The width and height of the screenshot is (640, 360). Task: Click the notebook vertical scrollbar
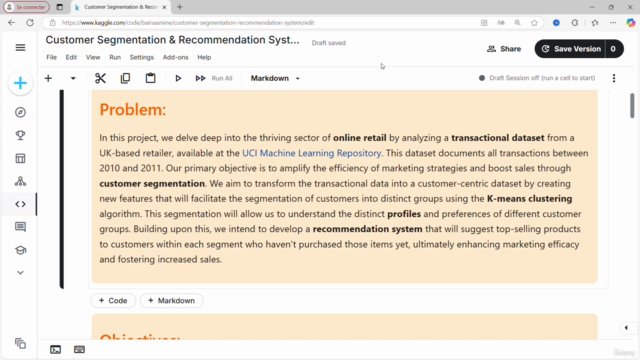(632, 105)
